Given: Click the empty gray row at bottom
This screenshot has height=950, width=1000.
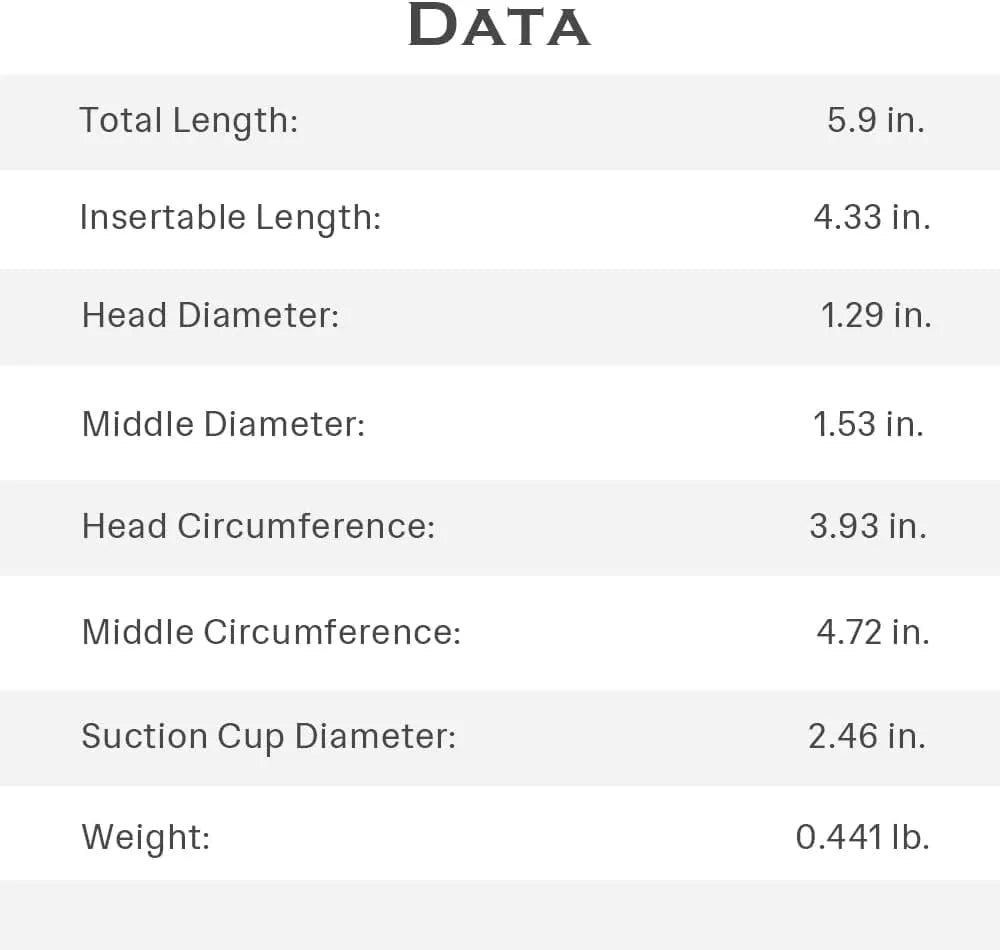Looking at the screenshot, I should pyautogui.click(x=500, y=915).
